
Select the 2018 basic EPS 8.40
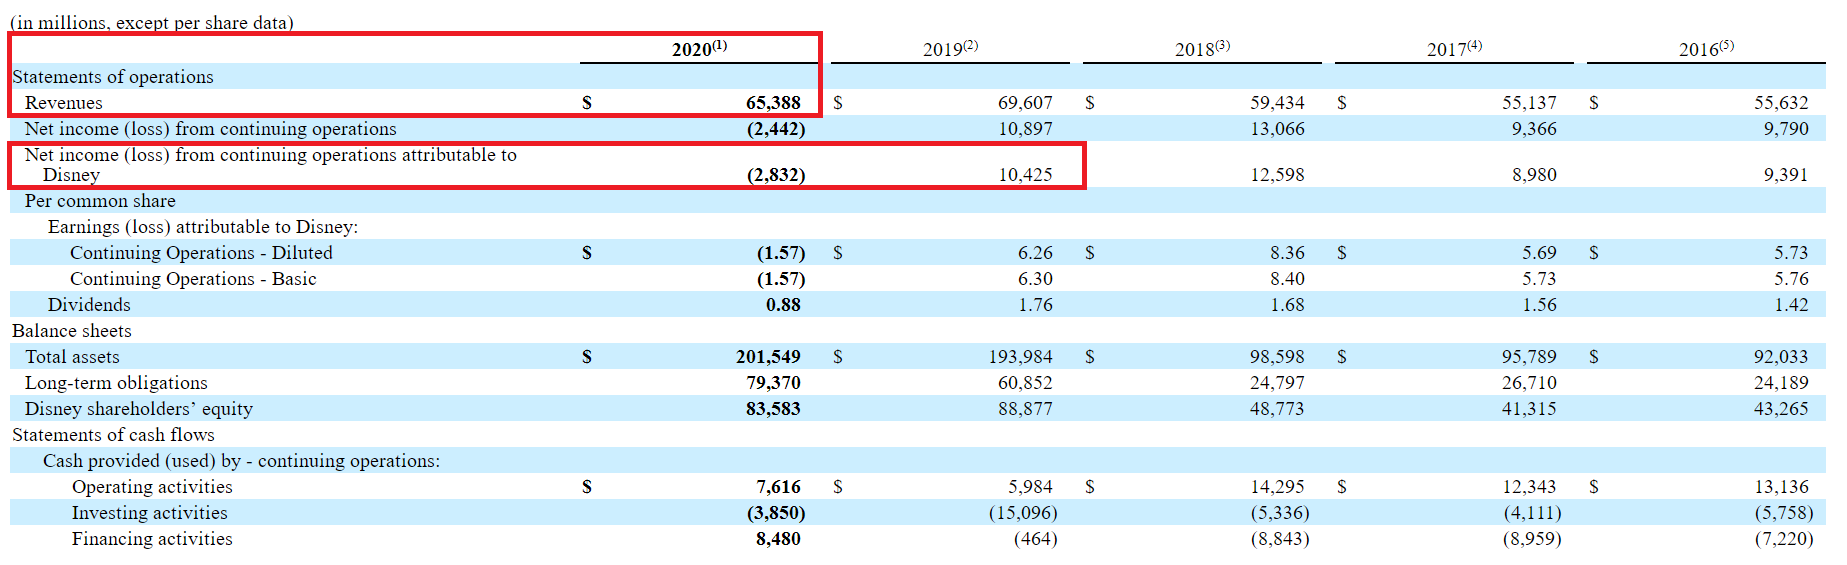[1287, 279]
